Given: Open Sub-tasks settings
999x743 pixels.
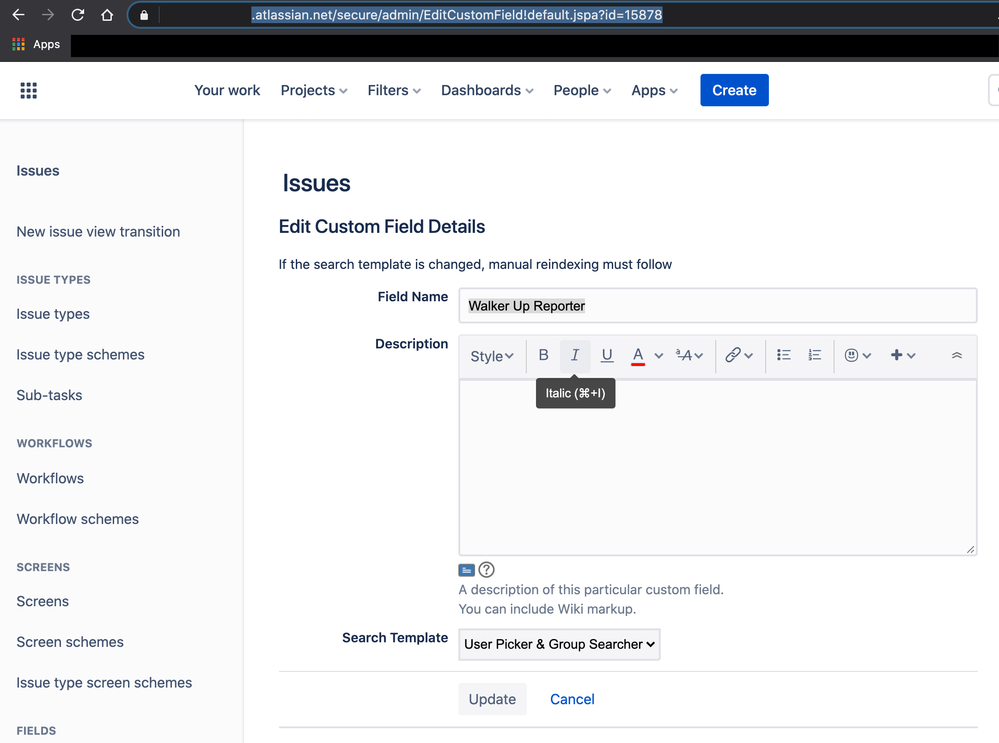Looking at the screenshot, I should click(49, 395).
